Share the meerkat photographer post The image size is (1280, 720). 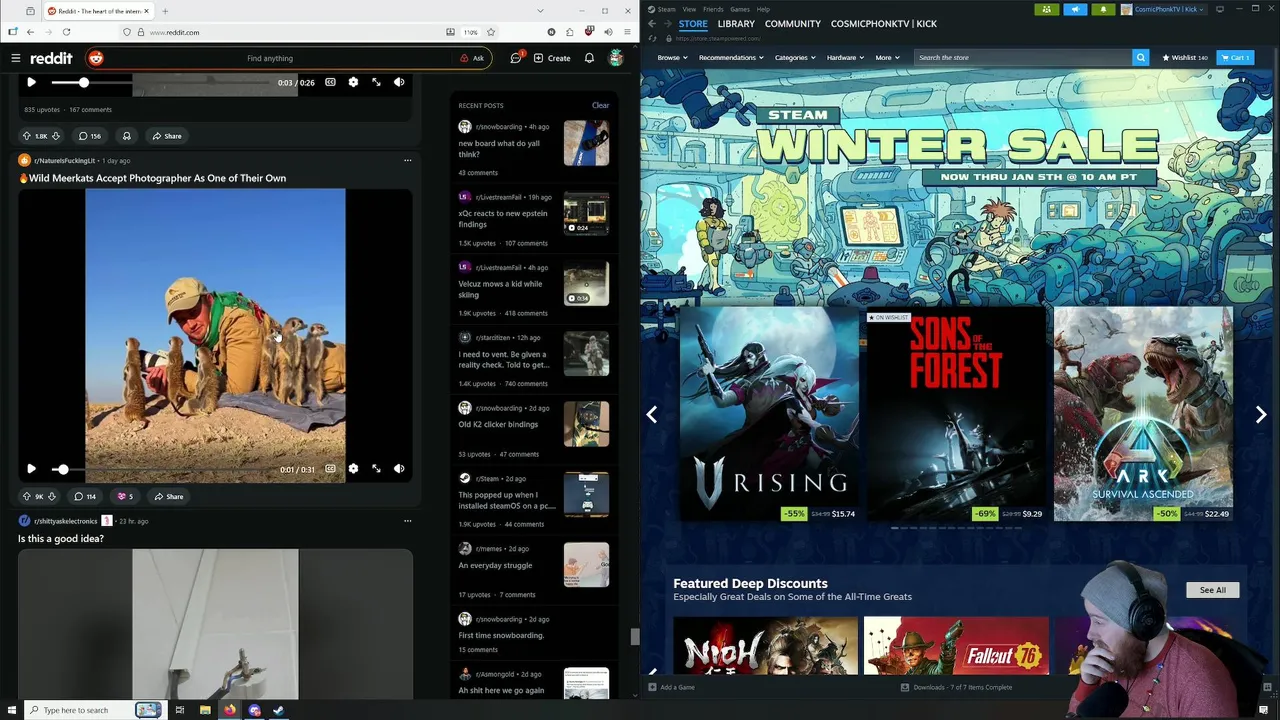pos(169,496)
